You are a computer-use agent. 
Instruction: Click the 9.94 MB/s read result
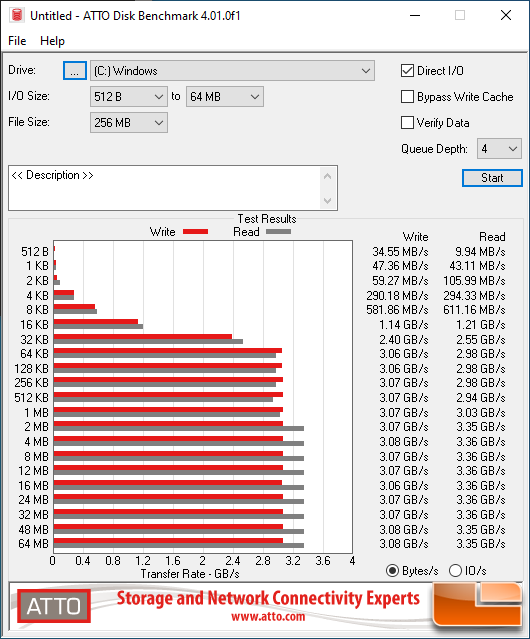[x=480, y=252]
